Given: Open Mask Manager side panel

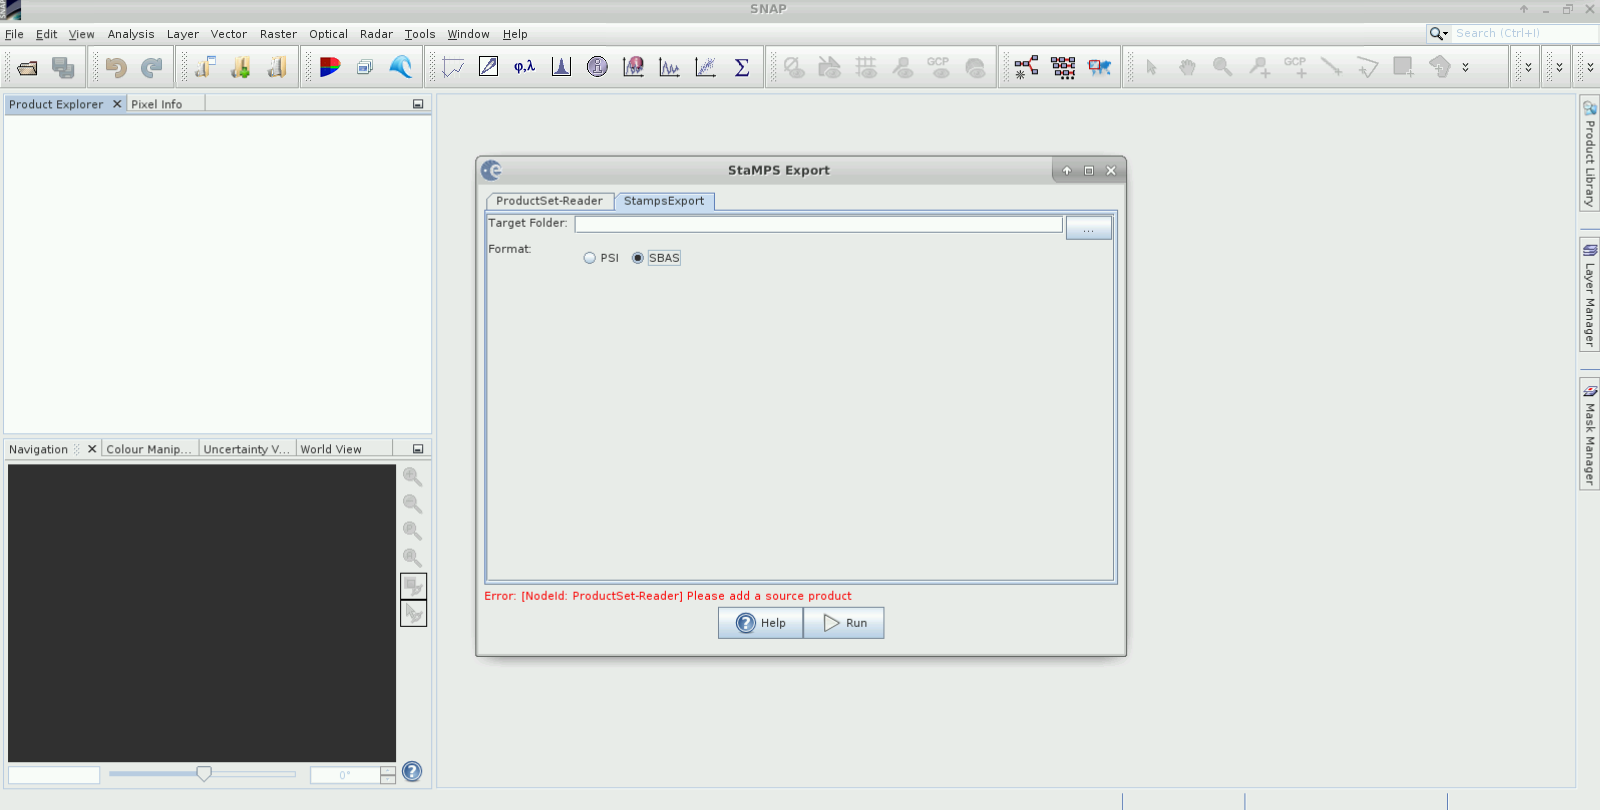Looking at the screenshot, I should tap(1589, 433).
